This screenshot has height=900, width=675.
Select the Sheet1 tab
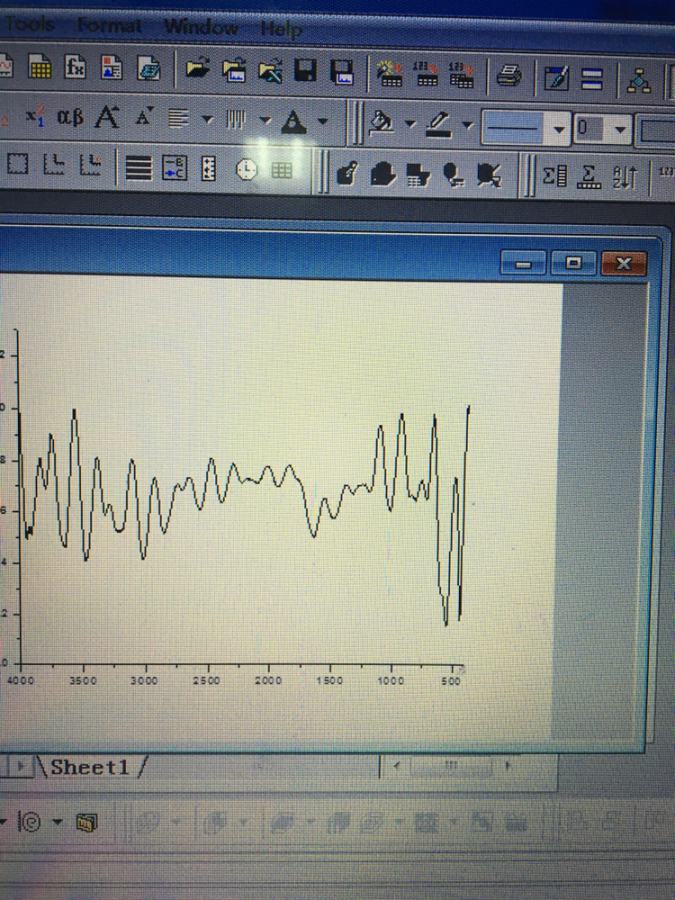pos(90,767)
